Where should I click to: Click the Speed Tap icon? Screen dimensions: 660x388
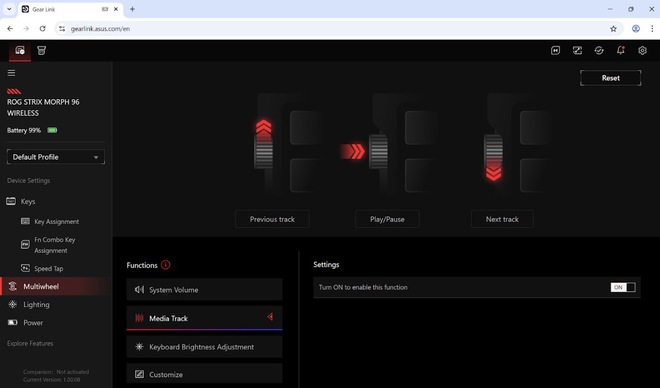coord(25,268)
